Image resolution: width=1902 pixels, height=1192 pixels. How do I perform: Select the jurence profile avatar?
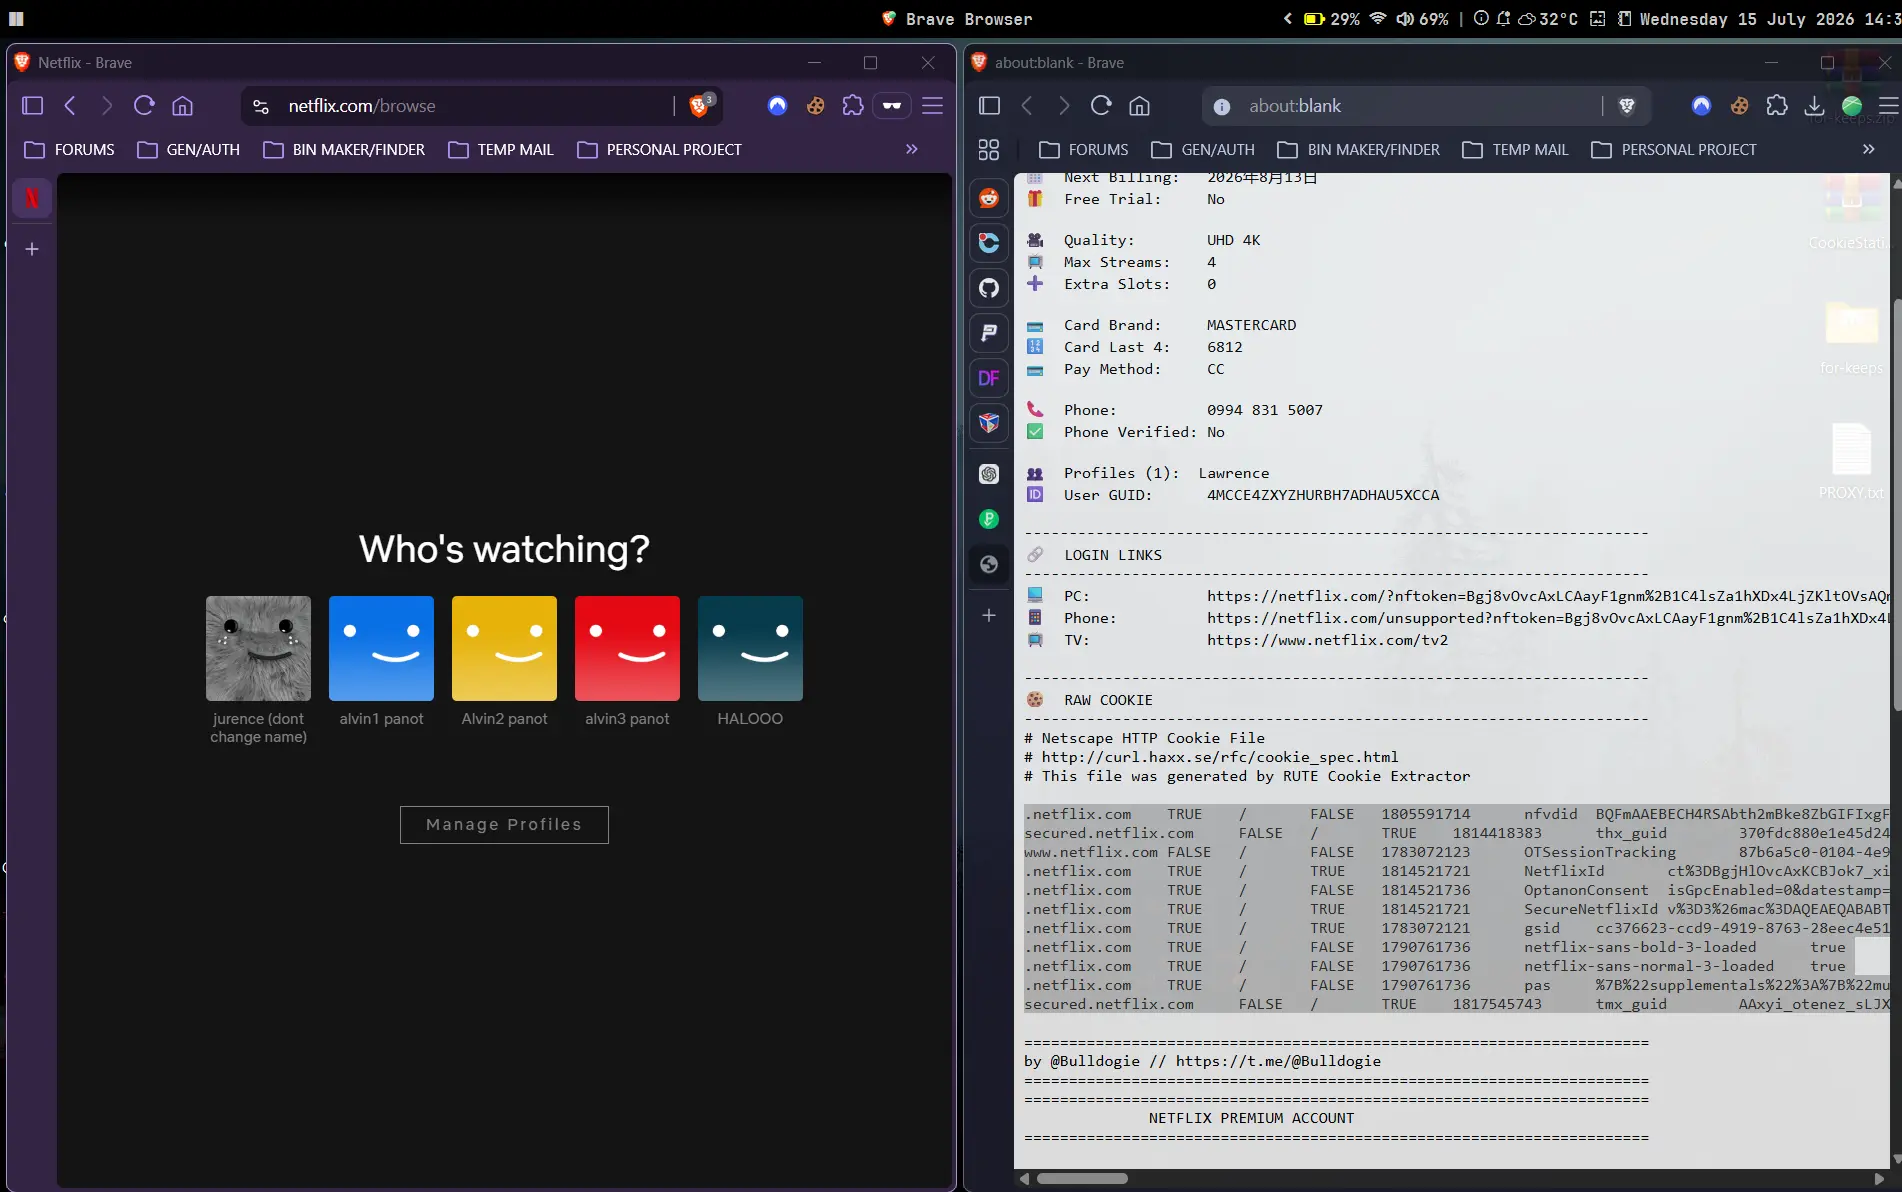pos(258,648)
